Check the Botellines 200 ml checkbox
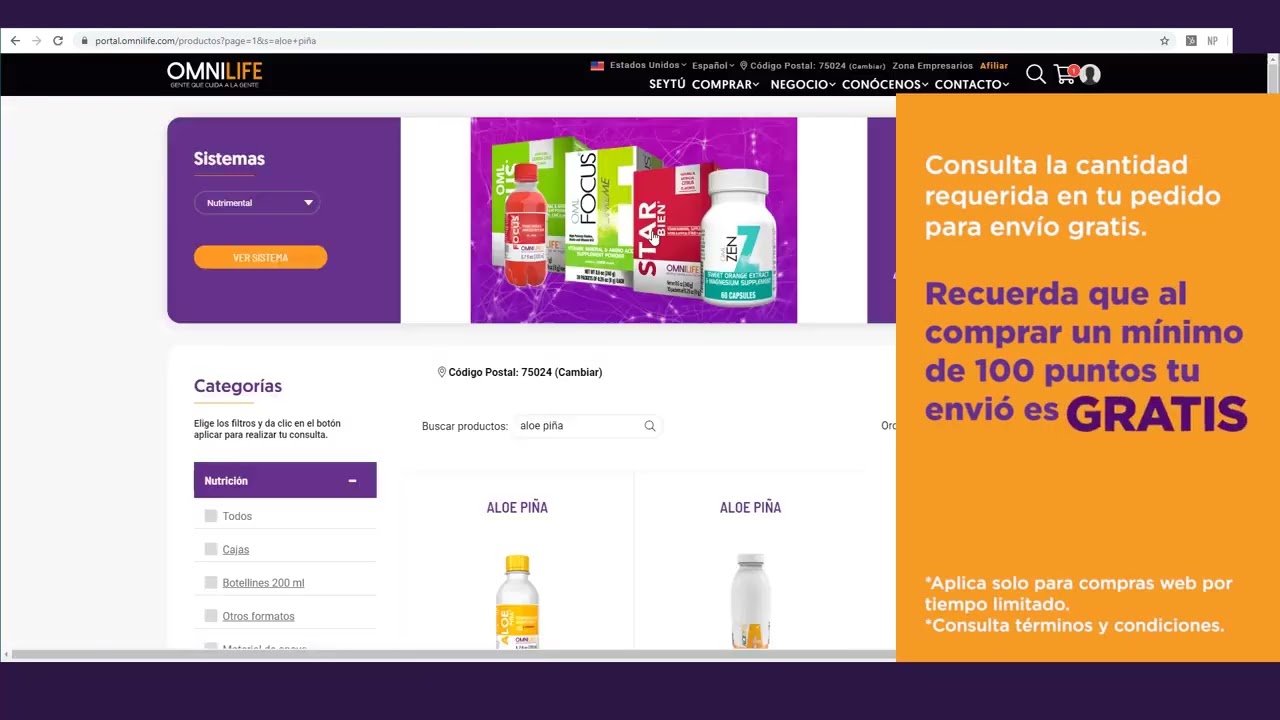Screen dimensions: 1280x720 coord(211,582)
